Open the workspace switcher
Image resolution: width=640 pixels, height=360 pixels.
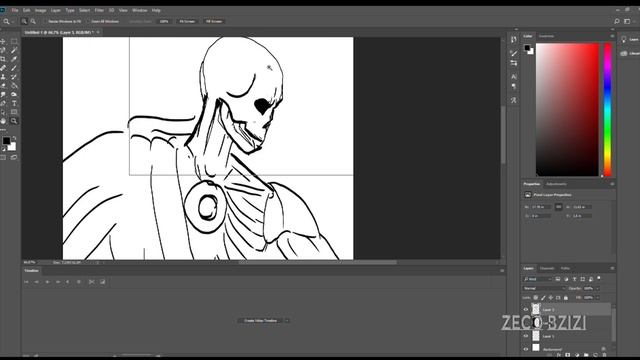click(627, 21)
